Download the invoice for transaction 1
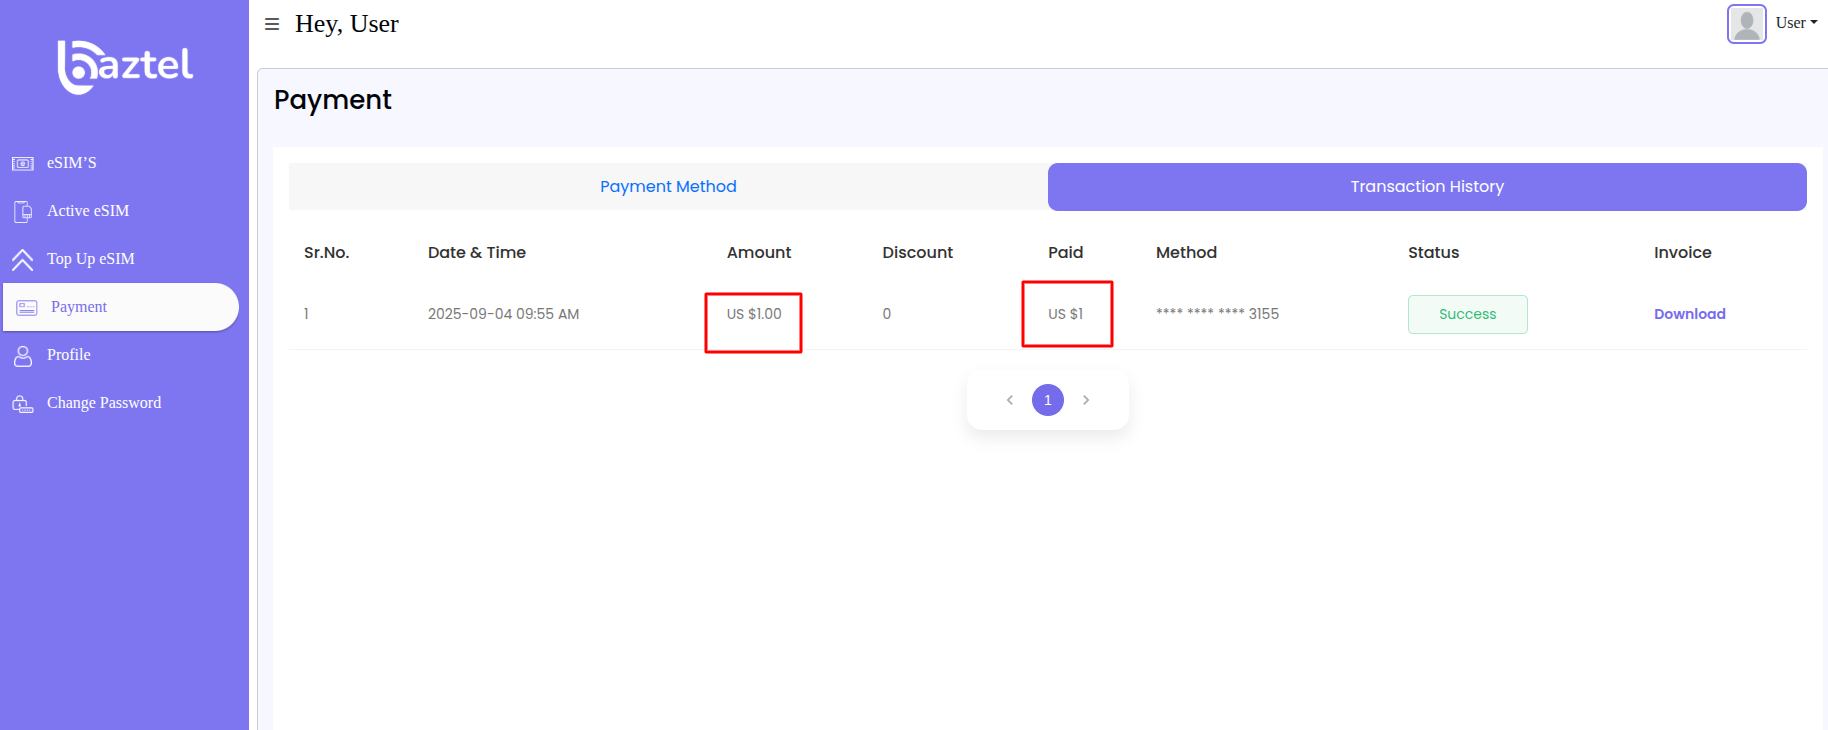The height and width of the screenshot is (730, 1828). 1689,314
